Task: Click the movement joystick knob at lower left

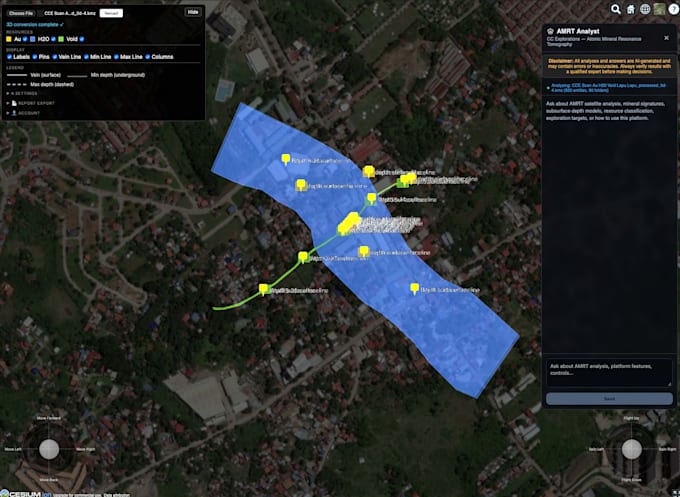Action: coord(49,449)
